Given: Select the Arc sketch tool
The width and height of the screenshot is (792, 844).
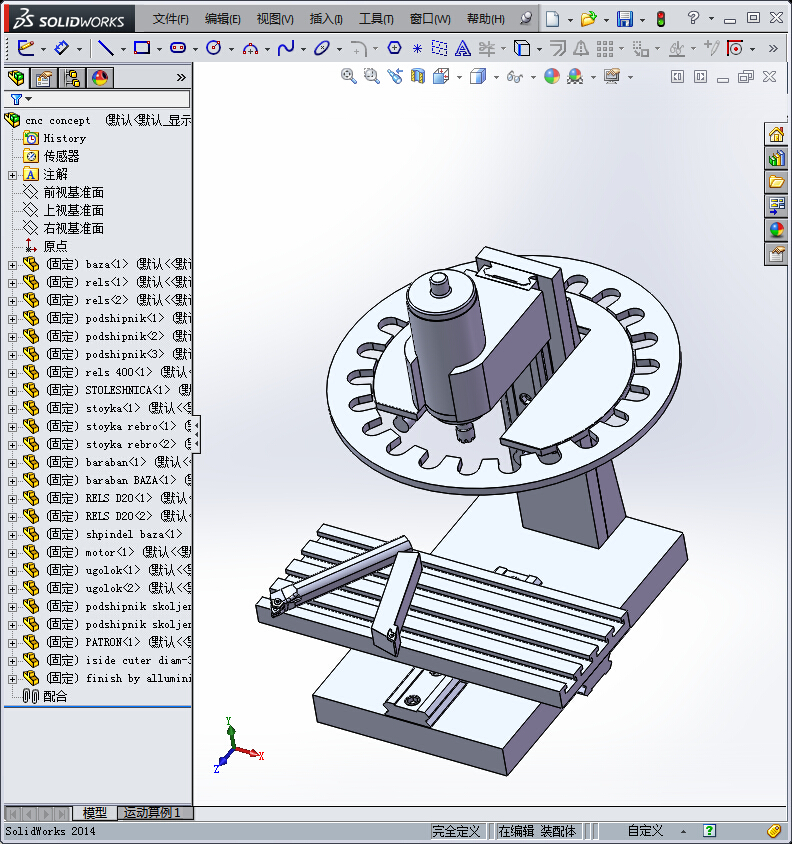Looking at the screenshot, I should click(250, 48).
